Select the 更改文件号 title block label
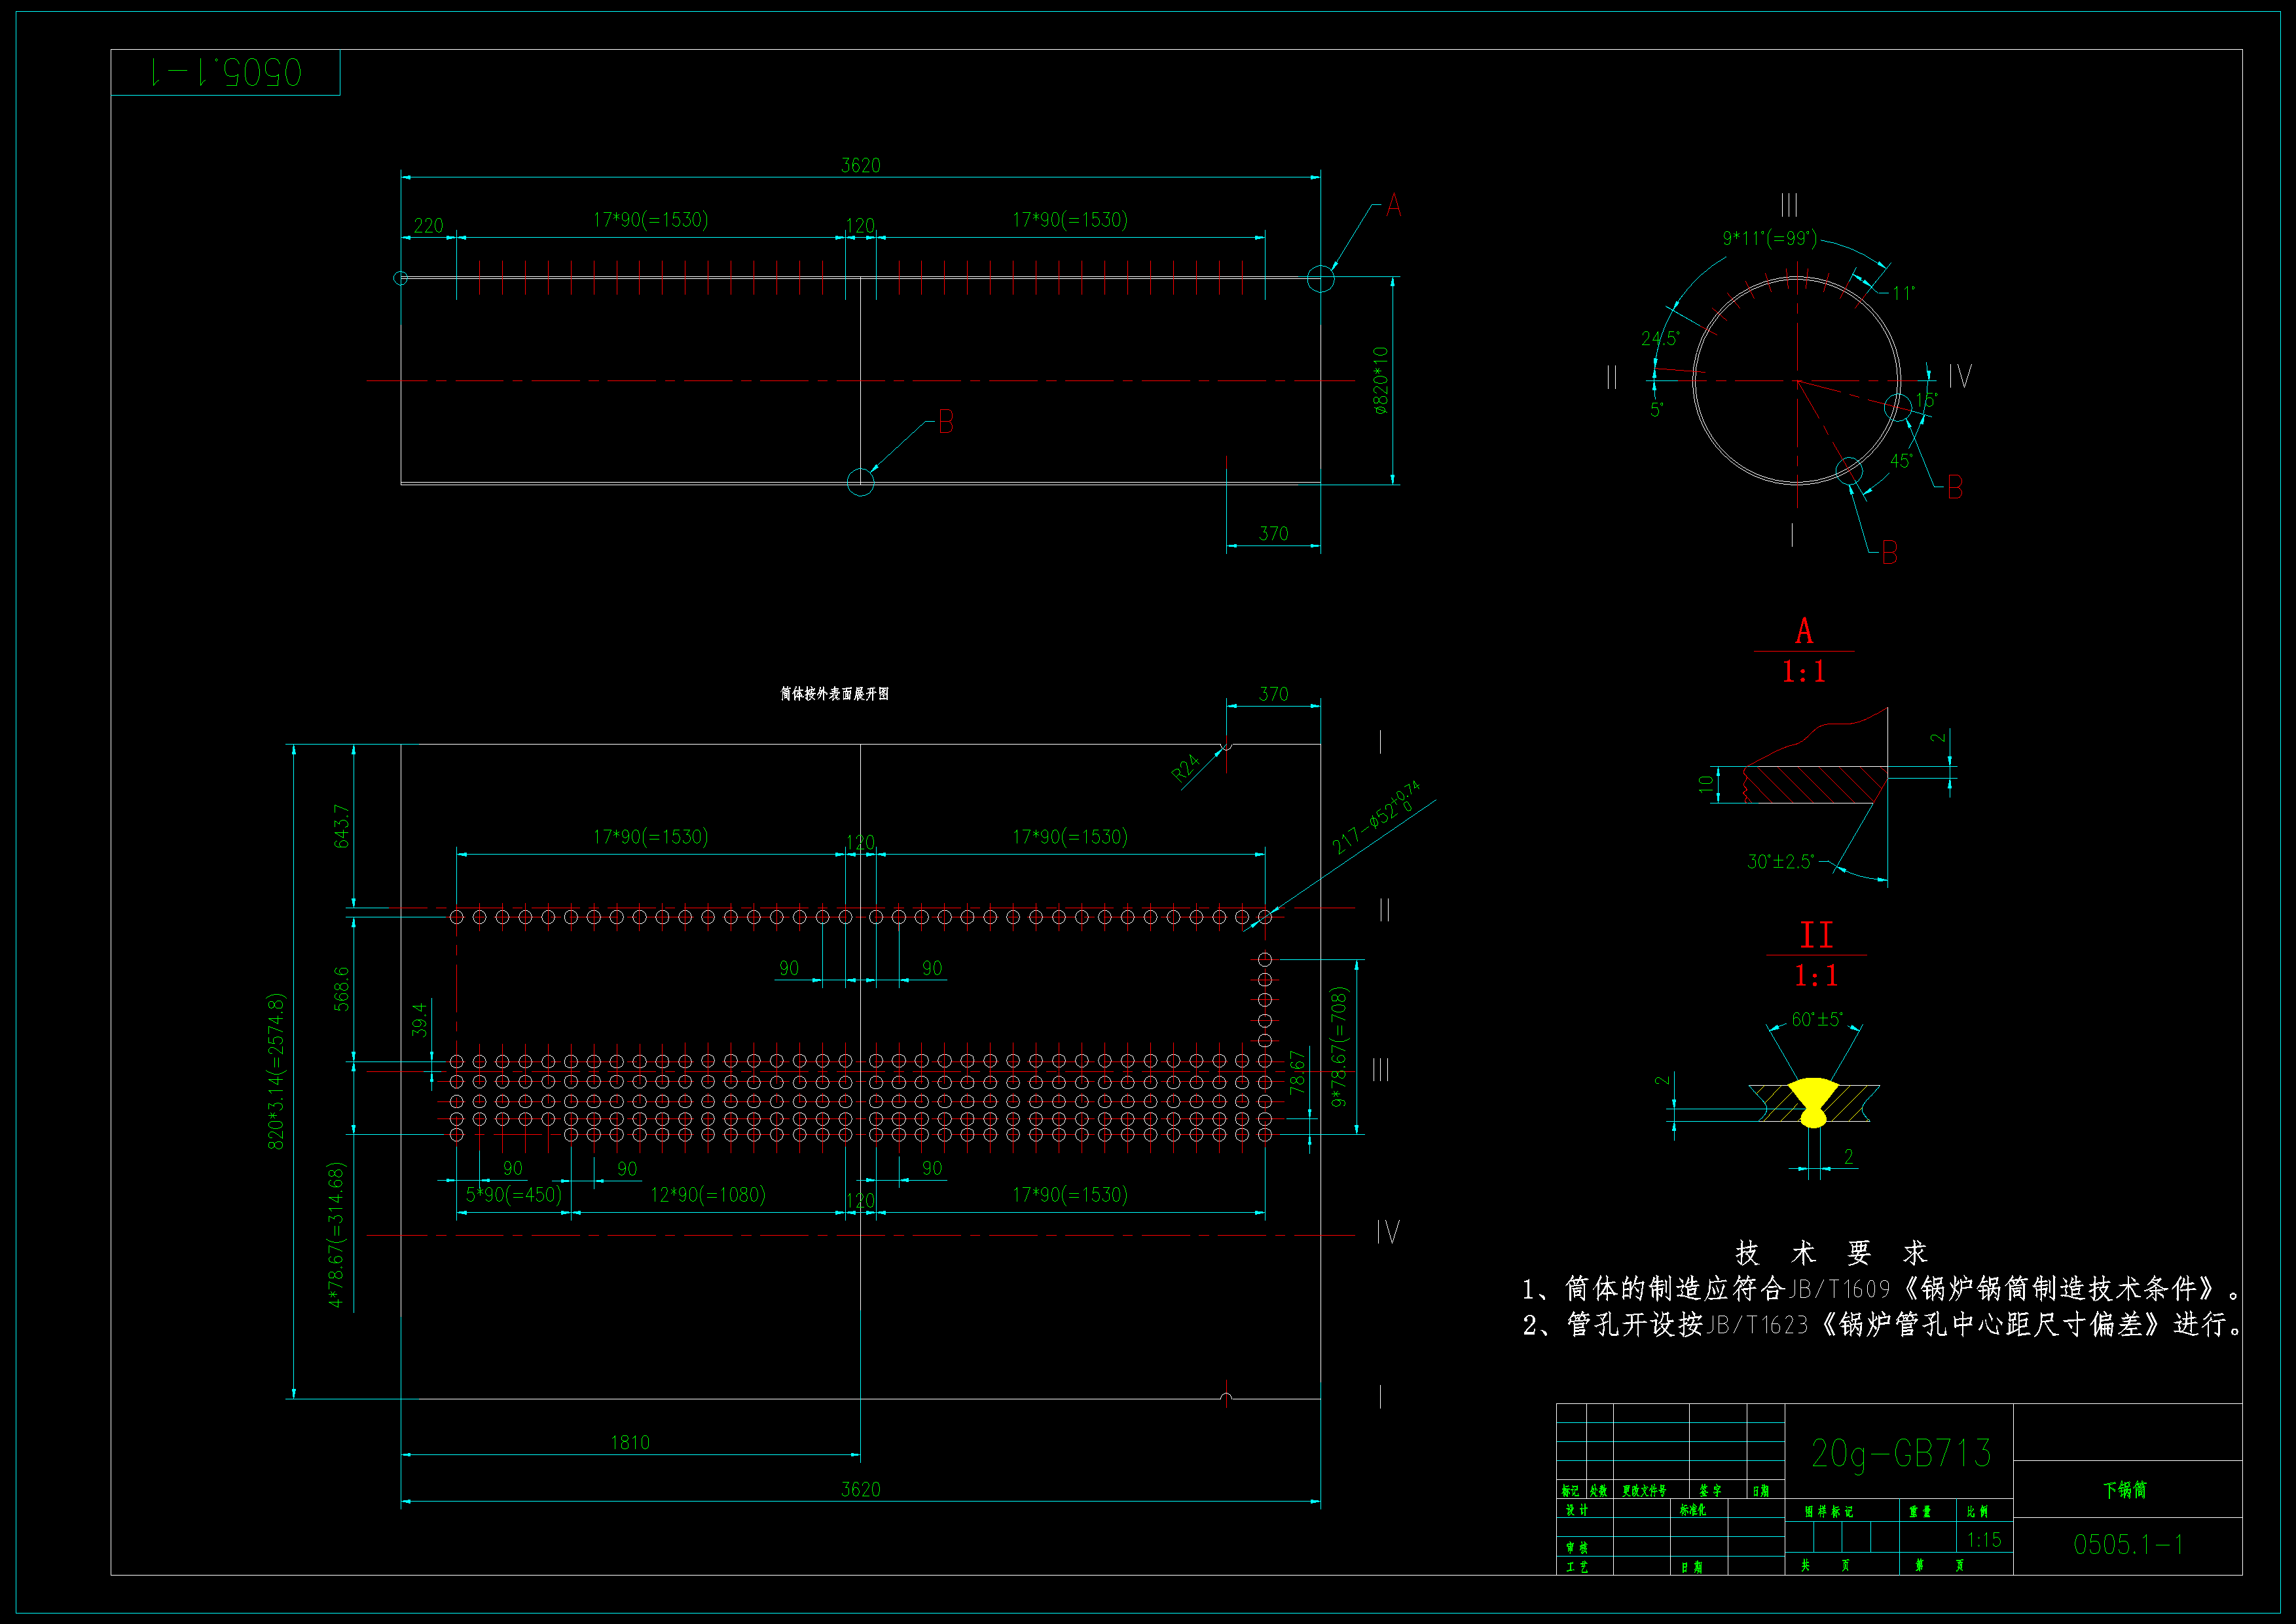The width and height of the screenshot is (2296, 1624). [1644, 1491]
